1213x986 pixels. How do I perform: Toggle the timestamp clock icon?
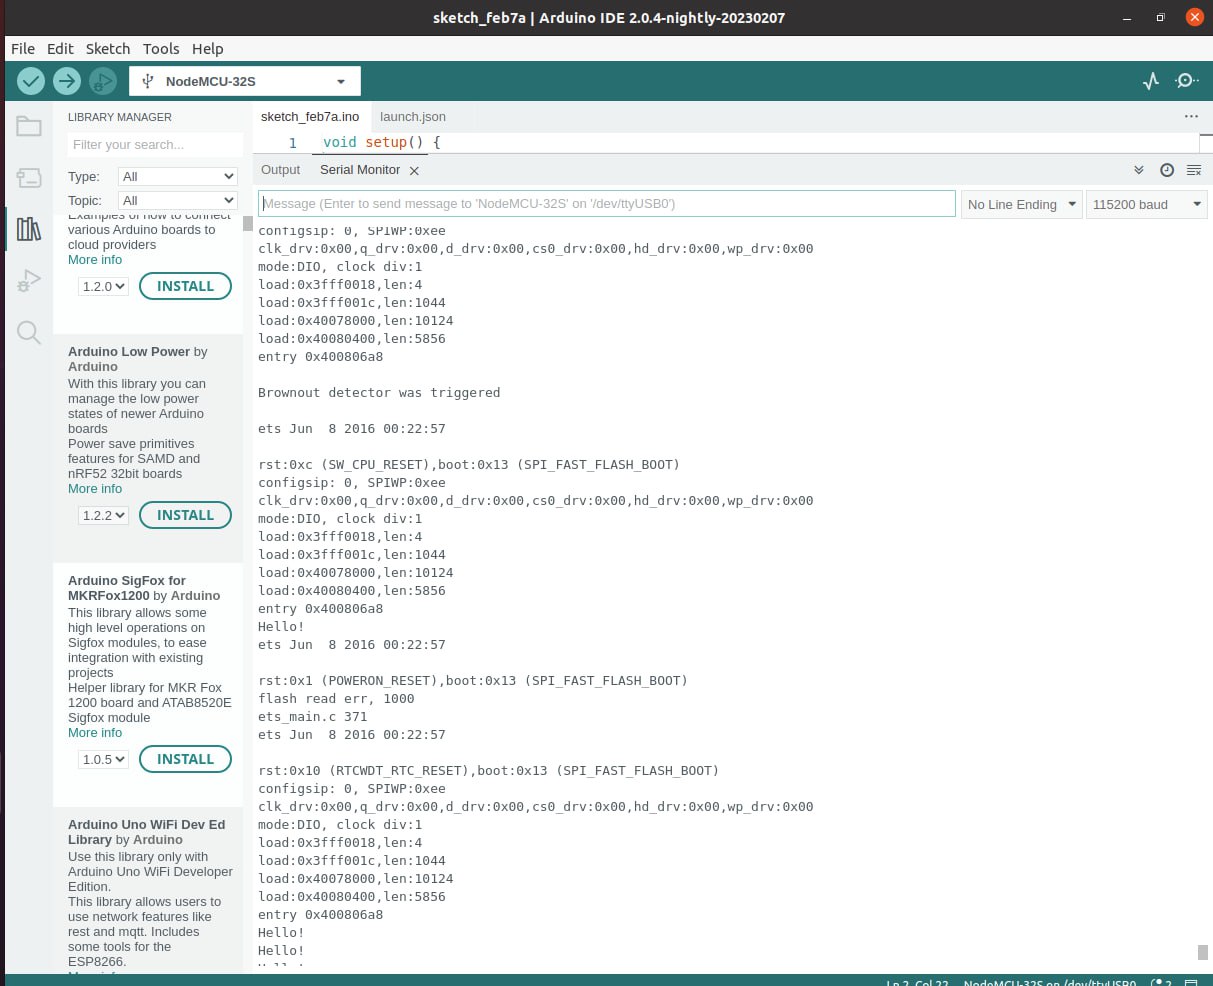pyautogui.click(x=1166, y=170)
